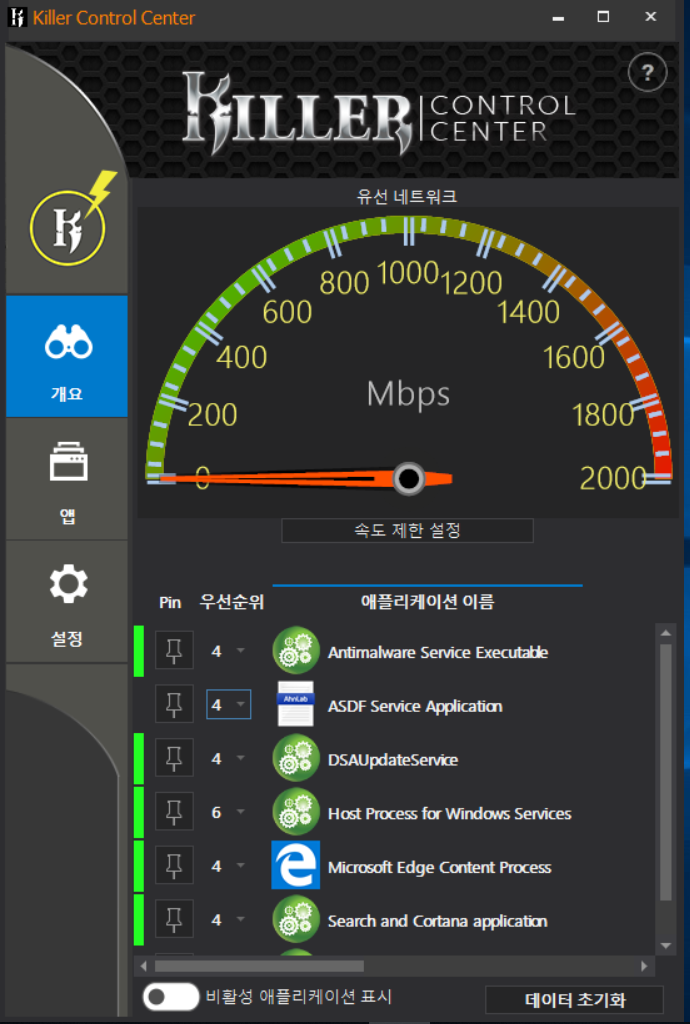
Task: Click the 유선 네트워크 label
Action: (x=407, y=196)
